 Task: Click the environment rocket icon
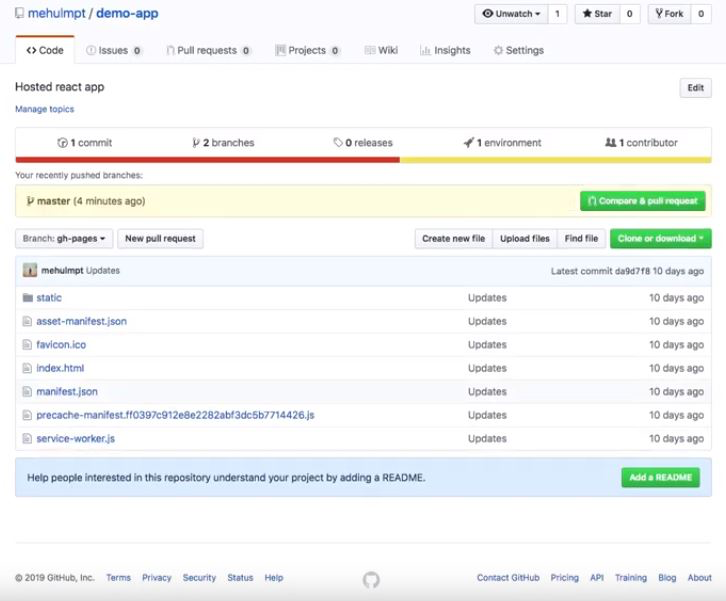click(x=469, y=143)
